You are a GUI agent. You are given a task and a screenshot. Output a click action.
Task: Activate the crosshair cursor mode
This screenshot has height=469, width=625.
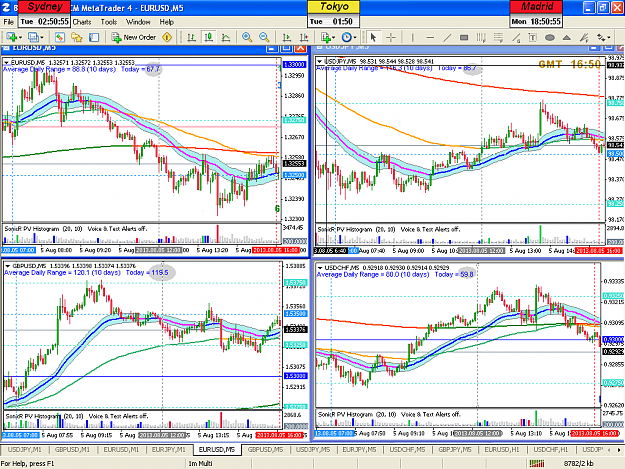pyautogui.click(x=391, y=37)
